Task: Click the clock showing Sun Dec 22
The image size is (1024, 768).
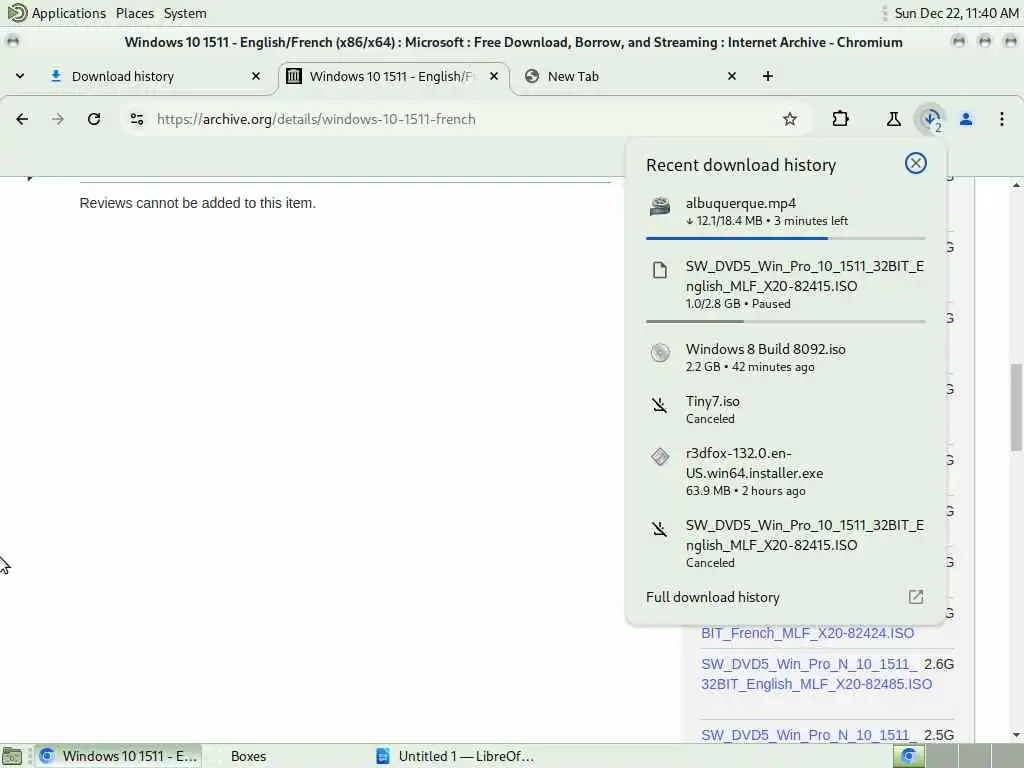Action: point(955,13)
